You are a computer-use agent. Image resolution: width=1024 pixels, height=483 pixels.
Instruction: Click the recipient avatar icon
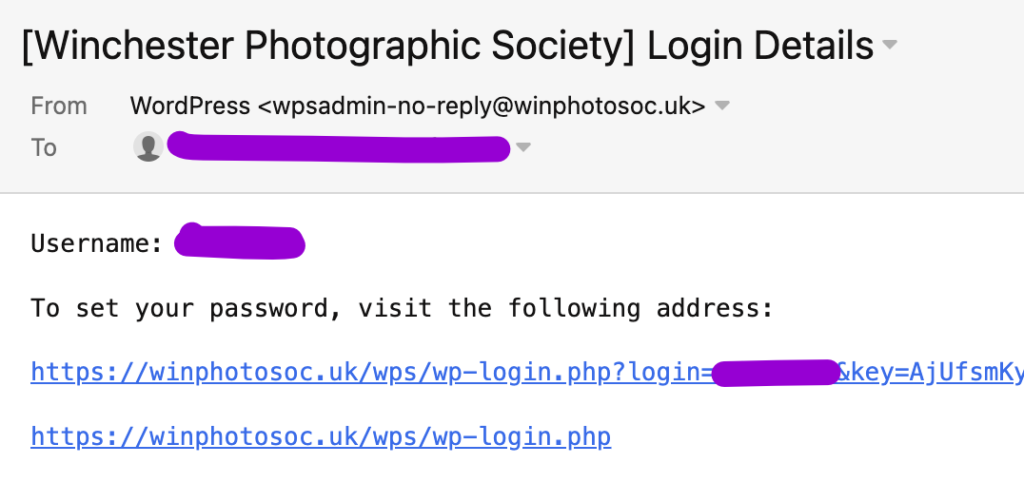tap(148, 148)
